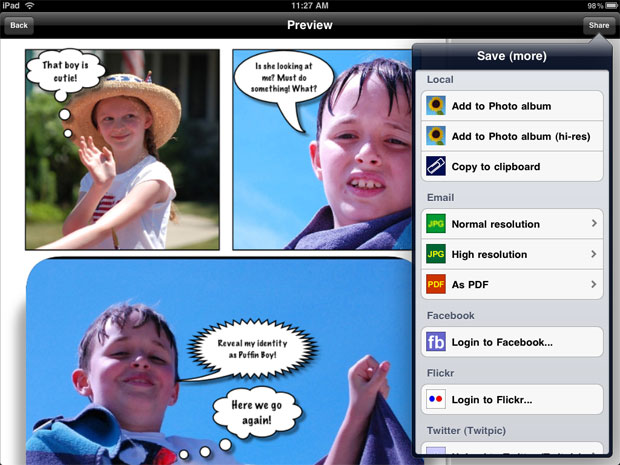Tap the sunflower icon for Add to Photo album
The height and width of the screenshot is (465, 620).
click(x=436, y=106)
